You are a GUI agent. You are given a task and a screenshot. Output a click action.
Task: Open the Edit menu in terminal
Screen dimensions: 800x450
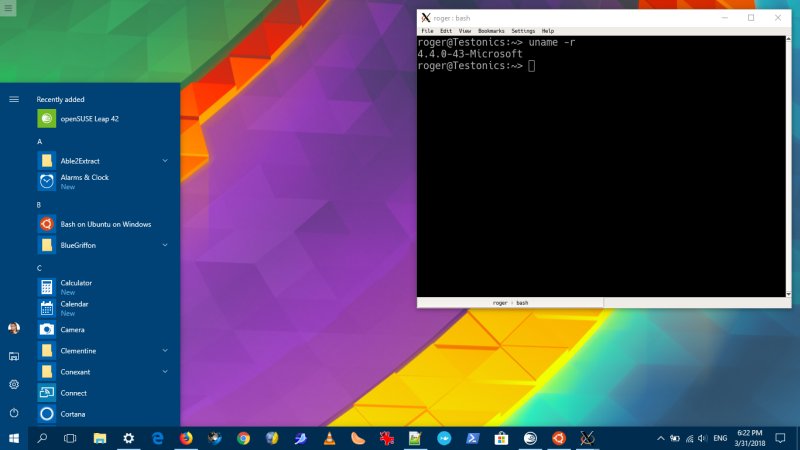point(446,31)
